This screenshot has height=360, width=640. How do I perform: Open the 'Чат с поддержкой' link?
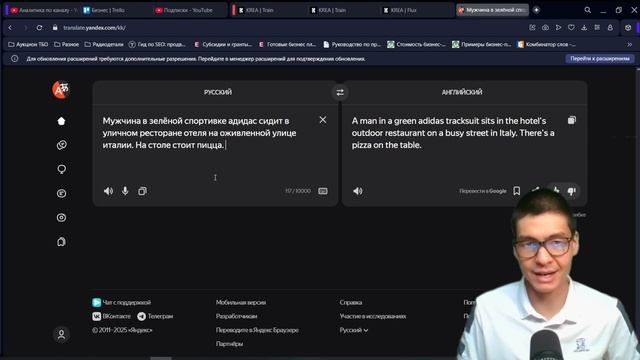point(122,302)
